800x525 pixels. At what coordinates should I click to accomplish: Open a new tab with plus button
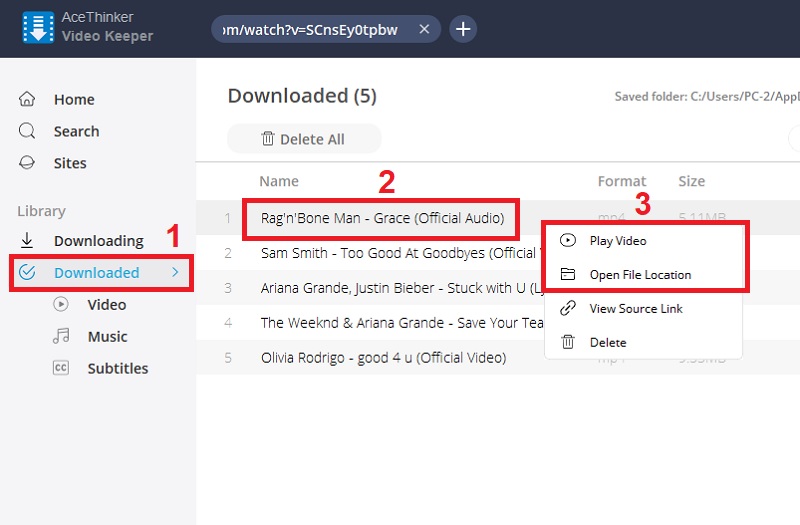point(463,29)
